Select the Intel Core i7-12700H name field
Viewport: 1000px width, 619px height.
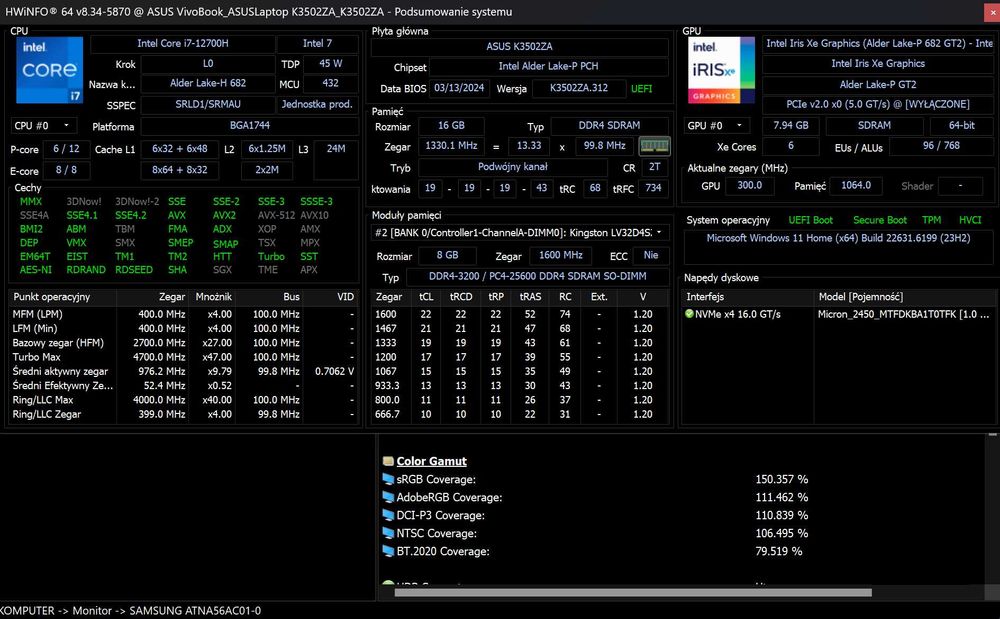coord(182,43)
